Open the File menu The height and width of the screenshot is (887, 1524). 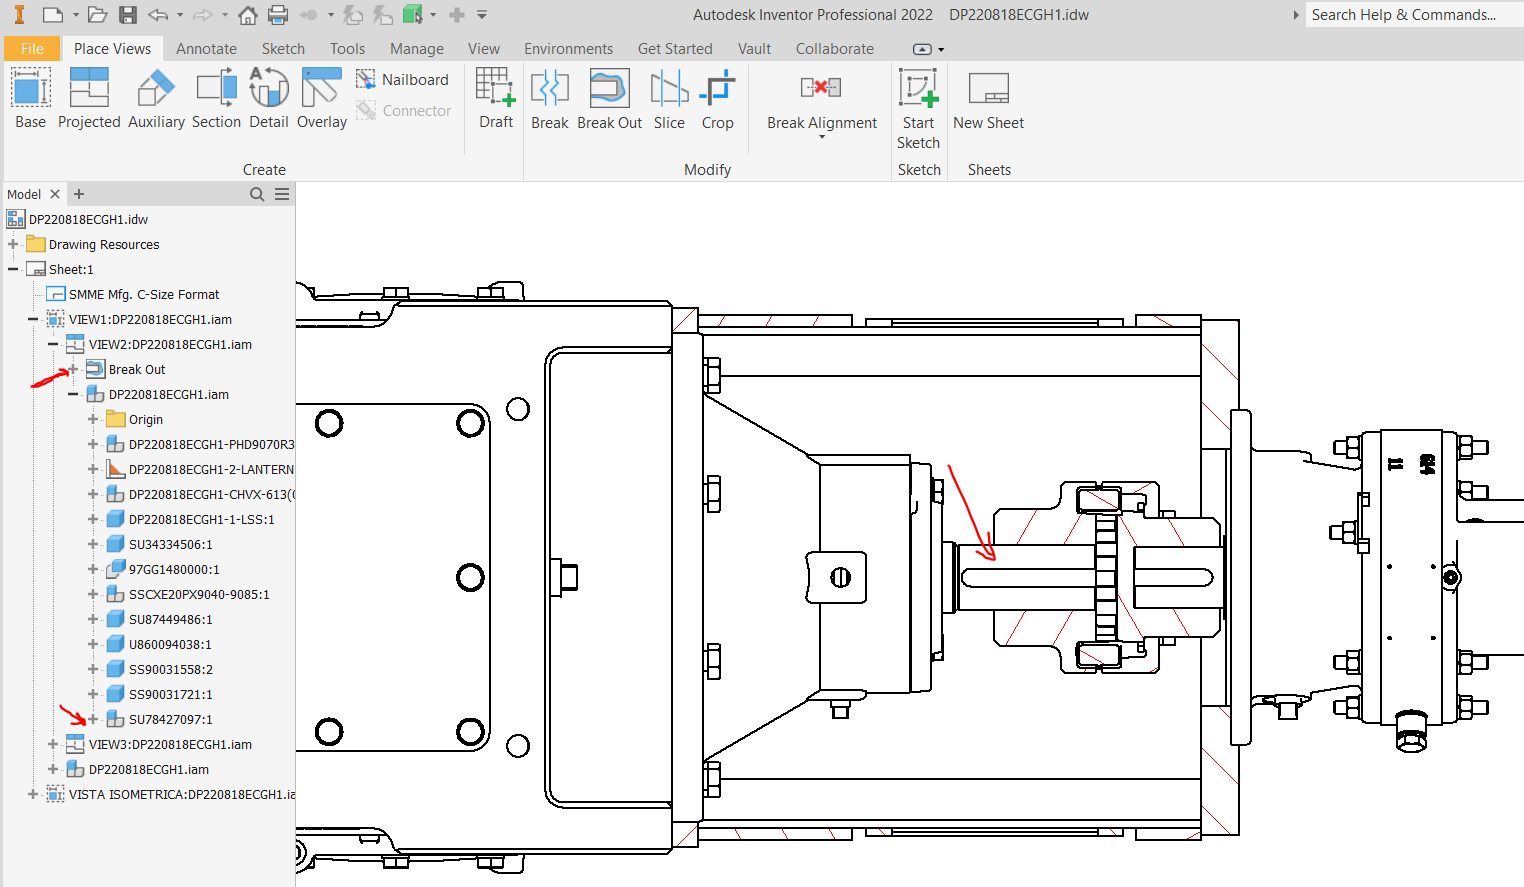coord(32,47)
